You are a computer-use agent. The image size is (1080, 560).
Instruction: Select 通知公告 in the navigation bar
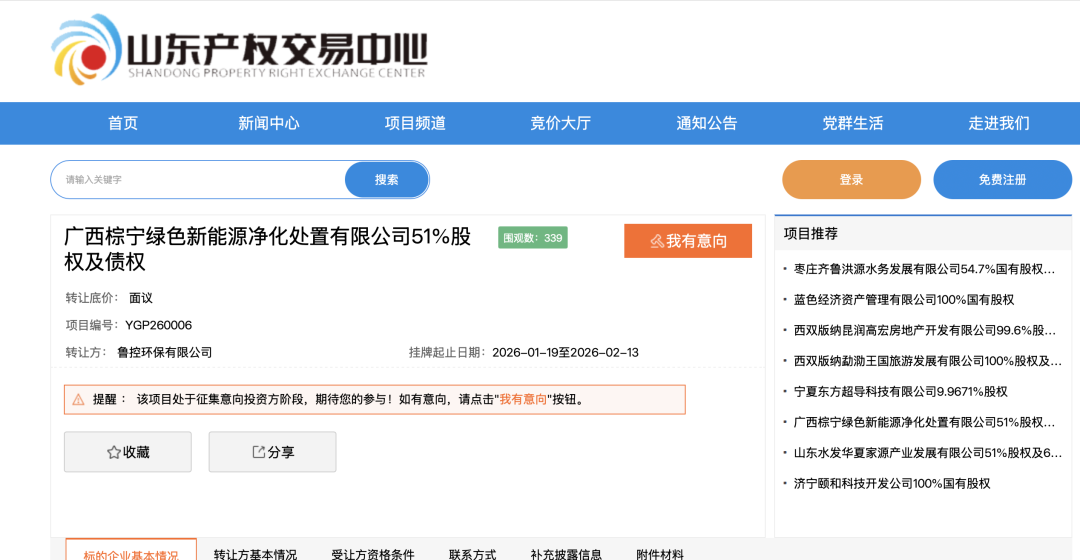[707, 123]
